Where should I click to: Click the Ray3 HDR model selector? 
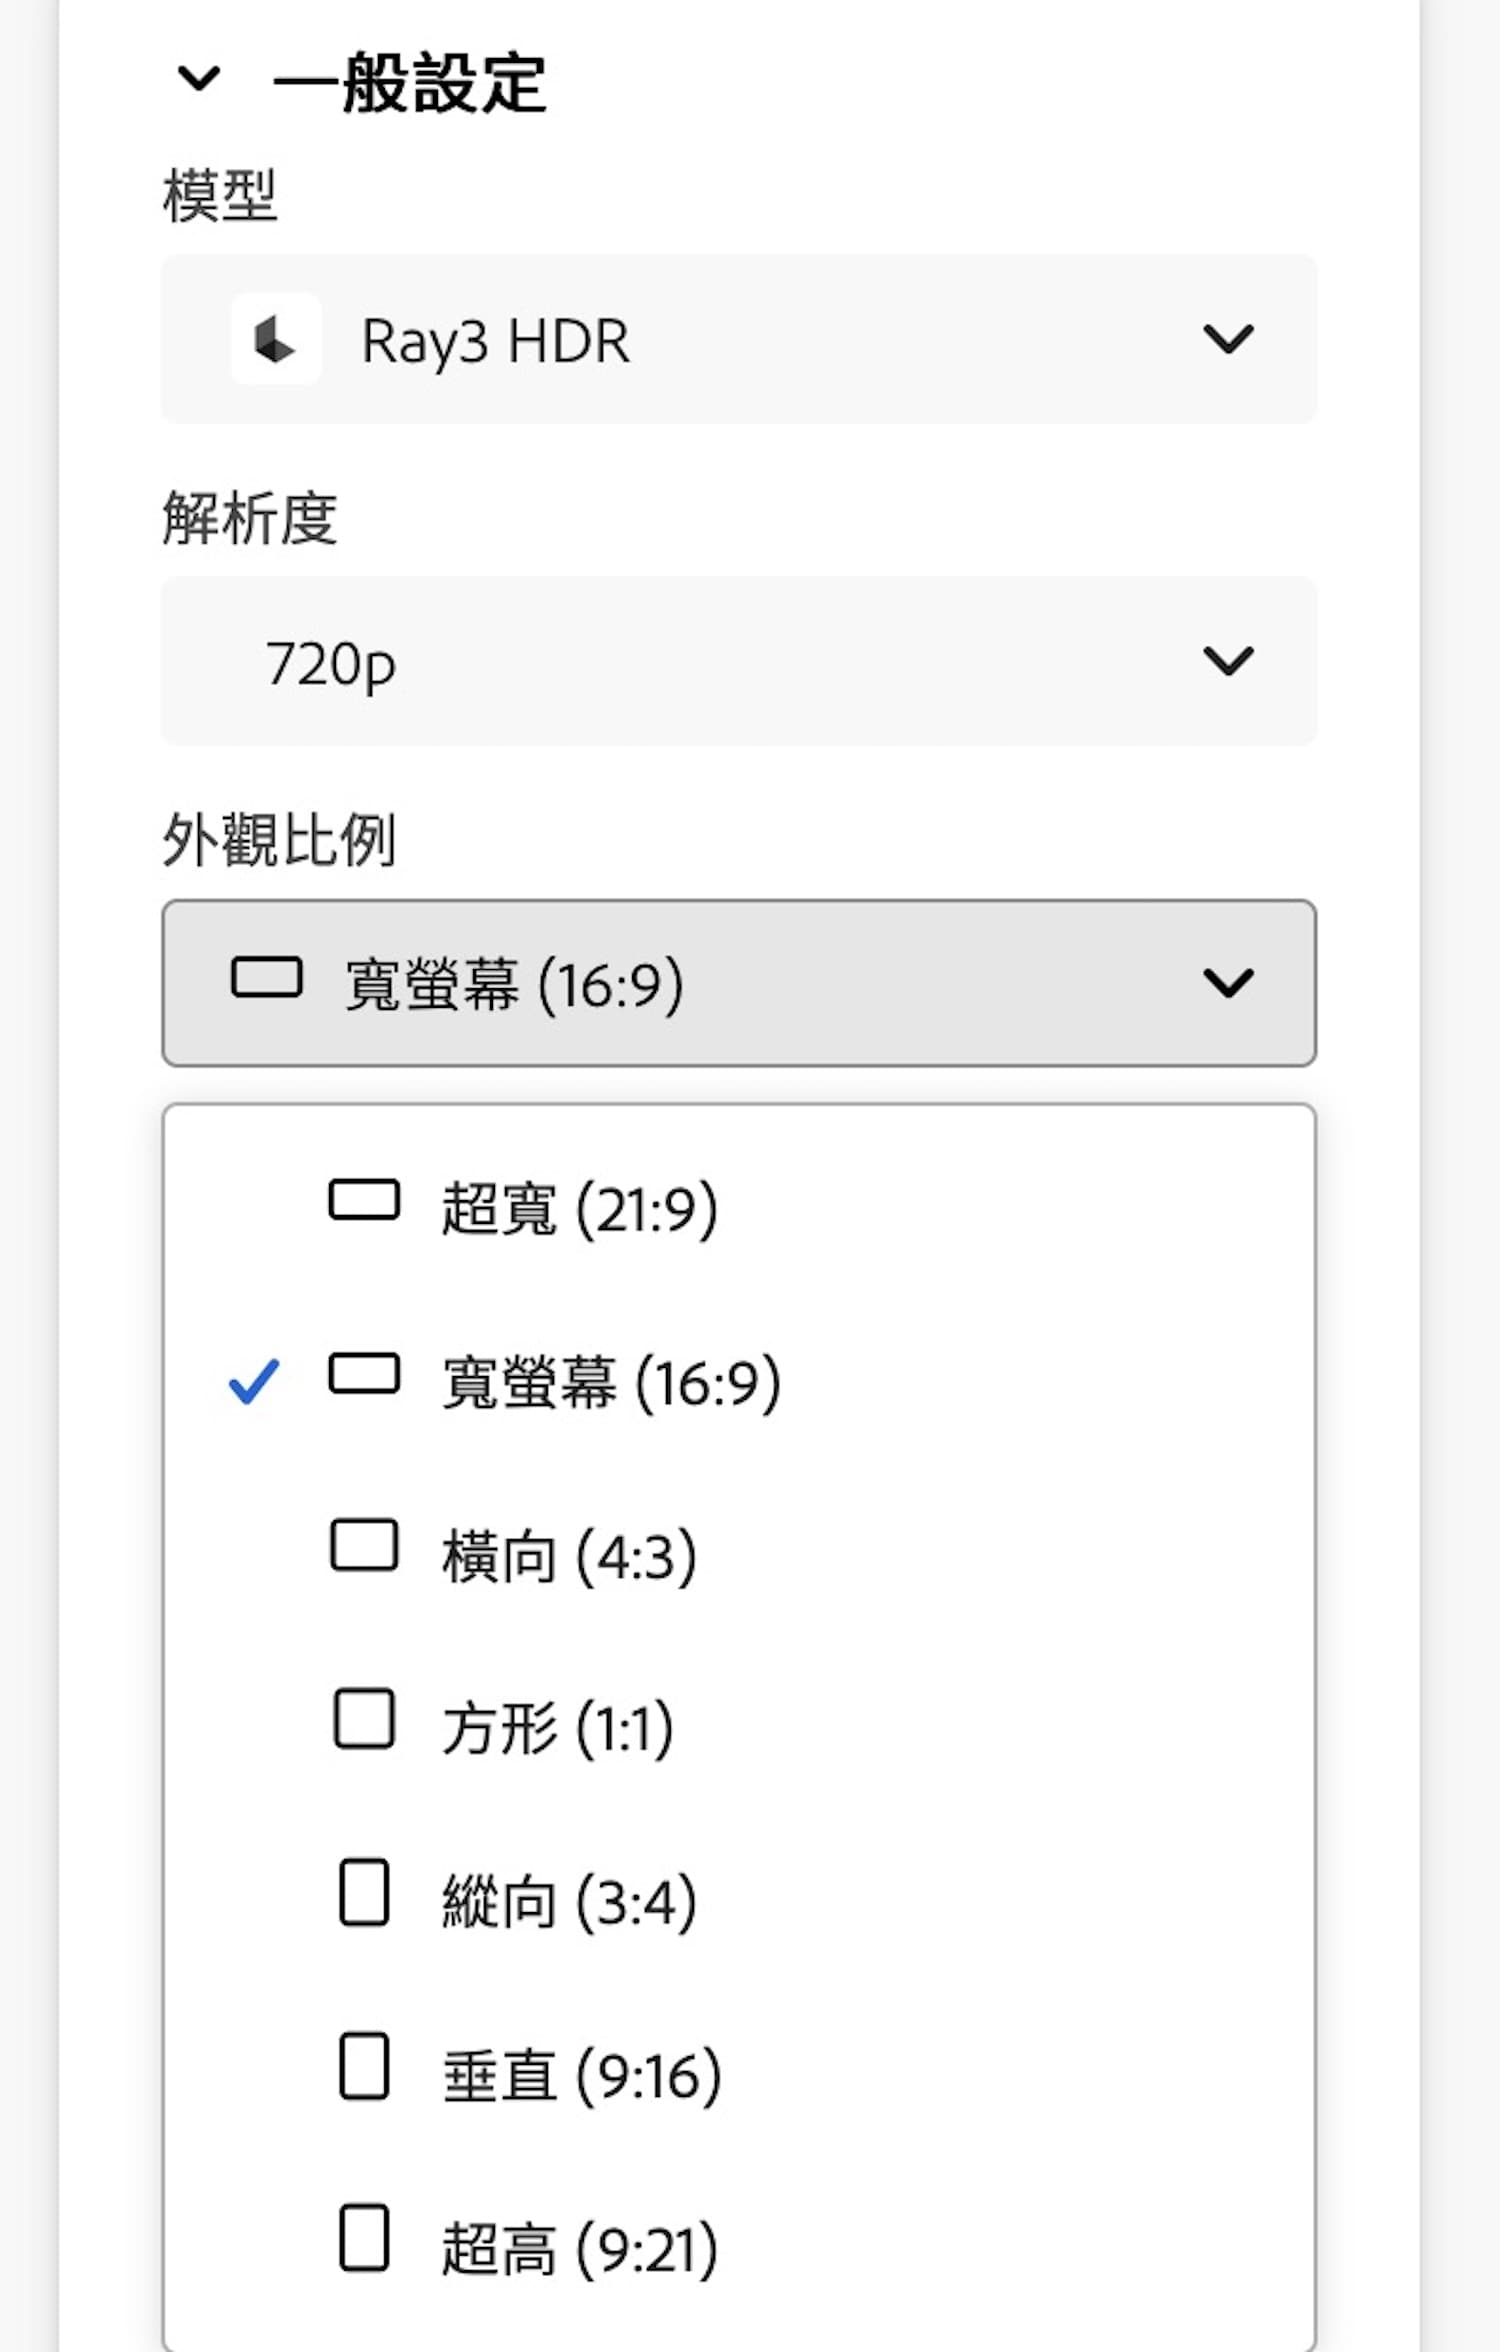(x=740, y=340)
